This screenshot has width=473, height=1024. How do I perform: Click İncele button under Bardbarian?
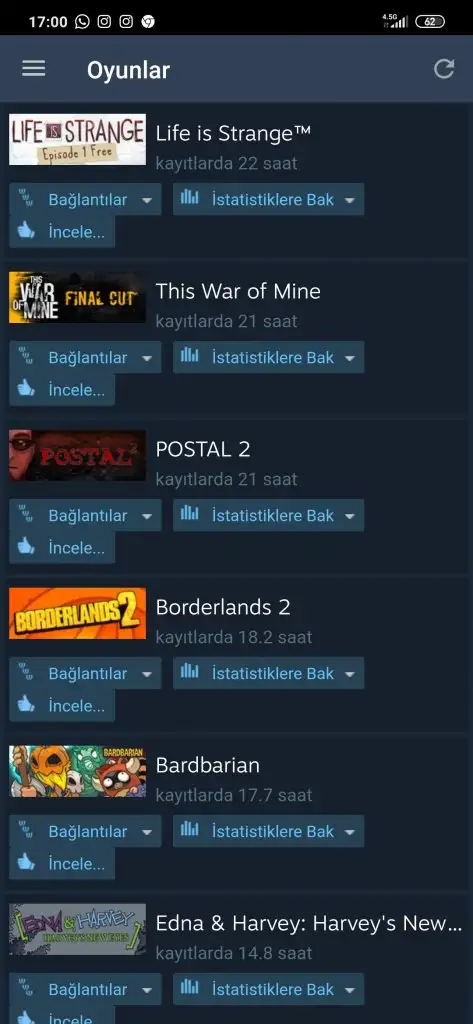click(62, 864)
